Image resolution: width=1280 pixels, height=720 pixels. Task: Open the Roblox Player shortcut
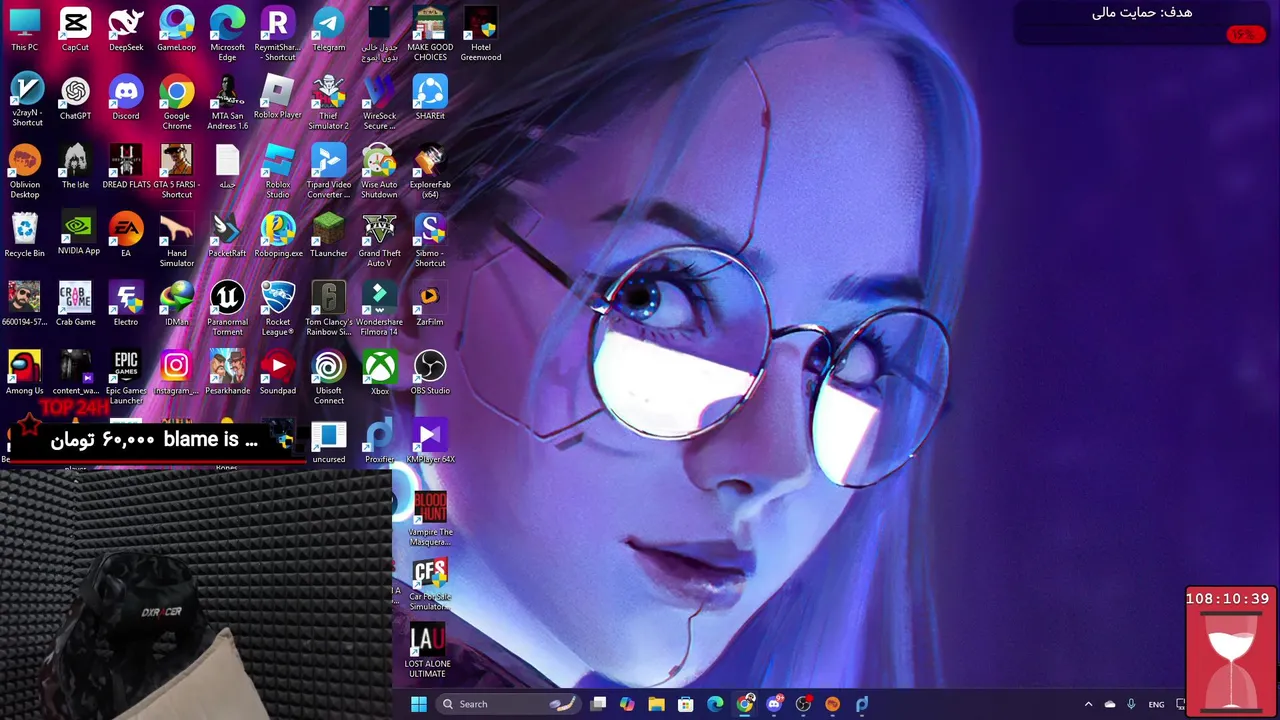[278, 97]
